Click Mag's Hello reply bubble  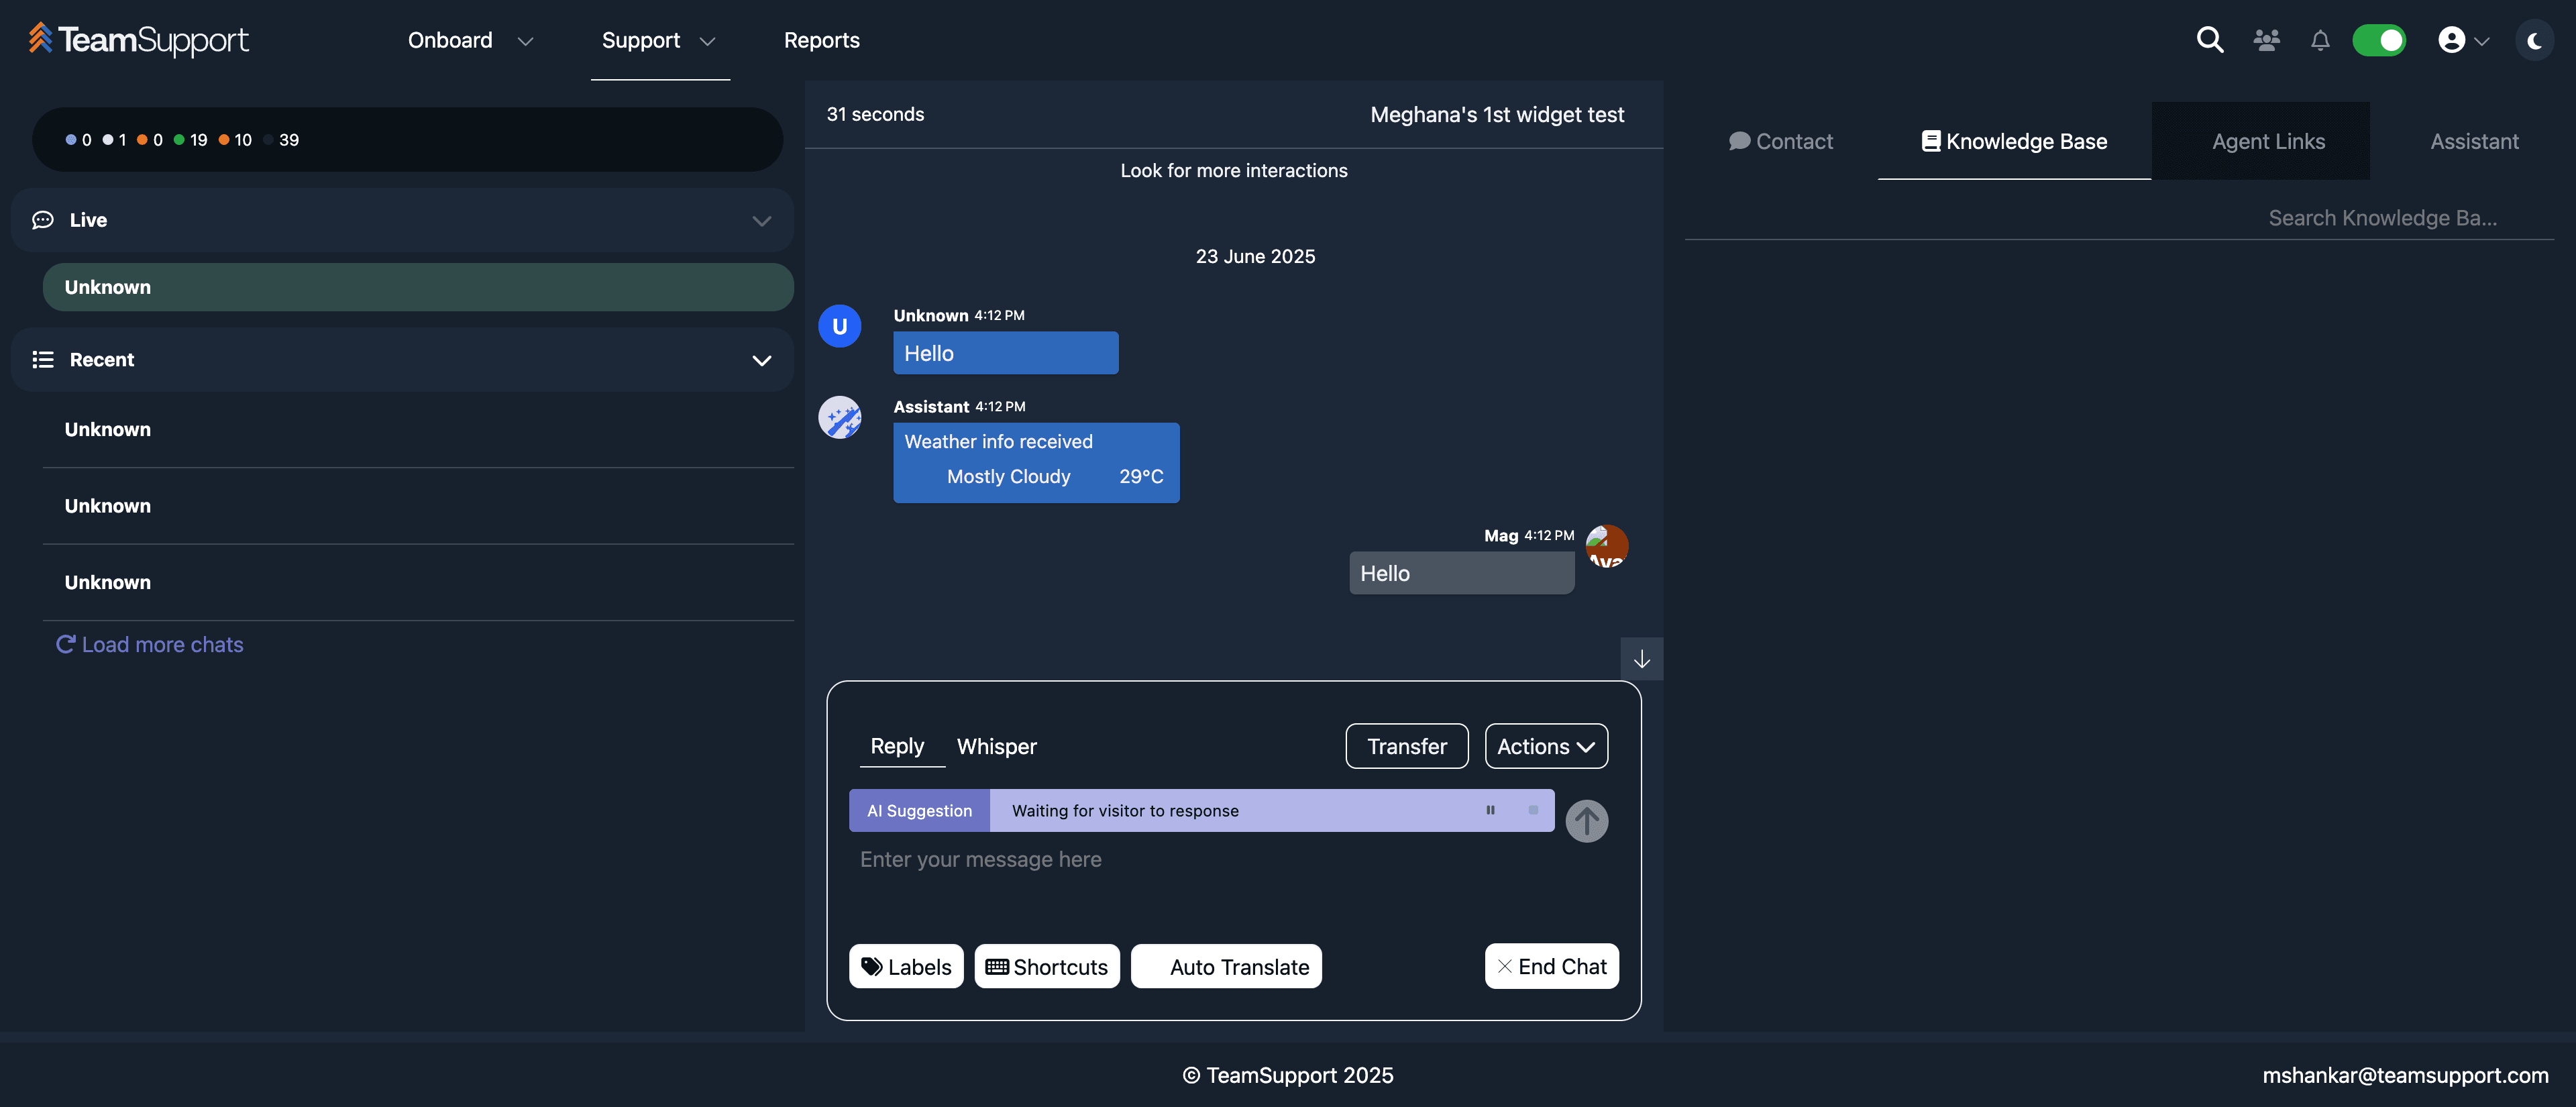point(1461,573)
